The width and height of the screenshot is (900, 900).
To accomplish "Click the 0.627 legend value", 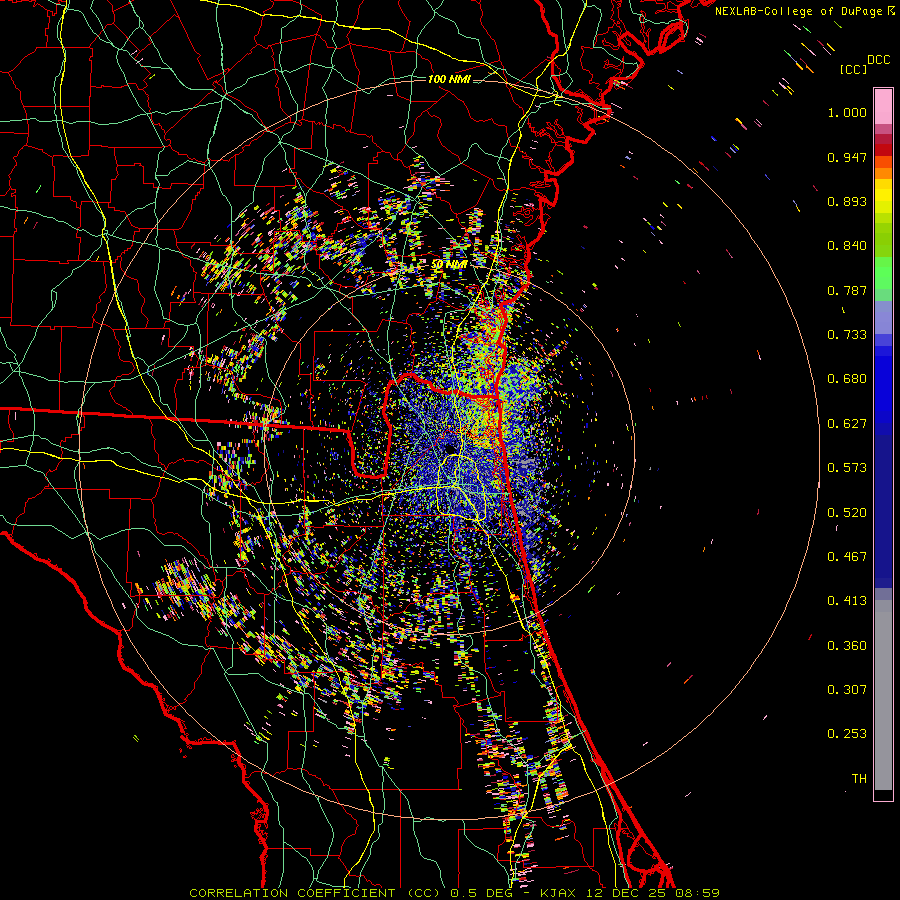I will pos(847,424).
